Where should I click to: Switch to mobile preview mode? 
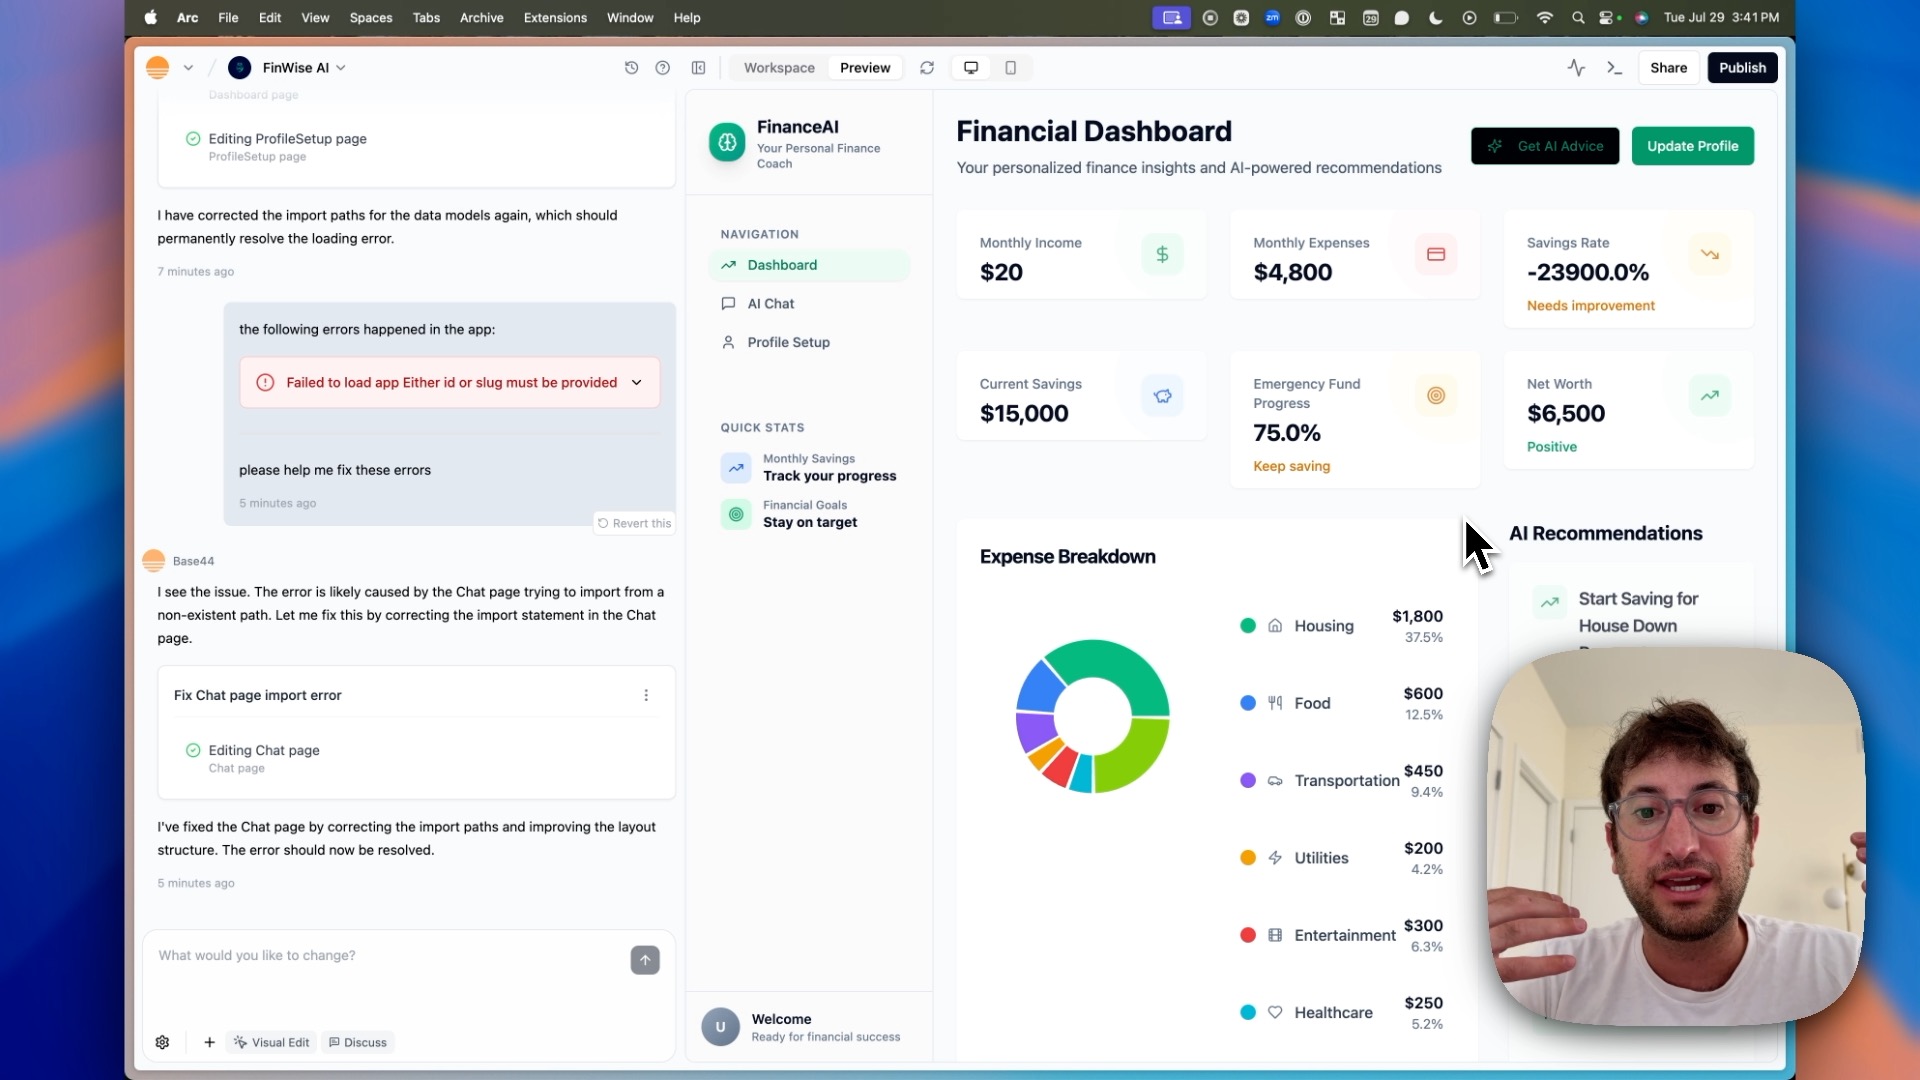[1010, 68]
